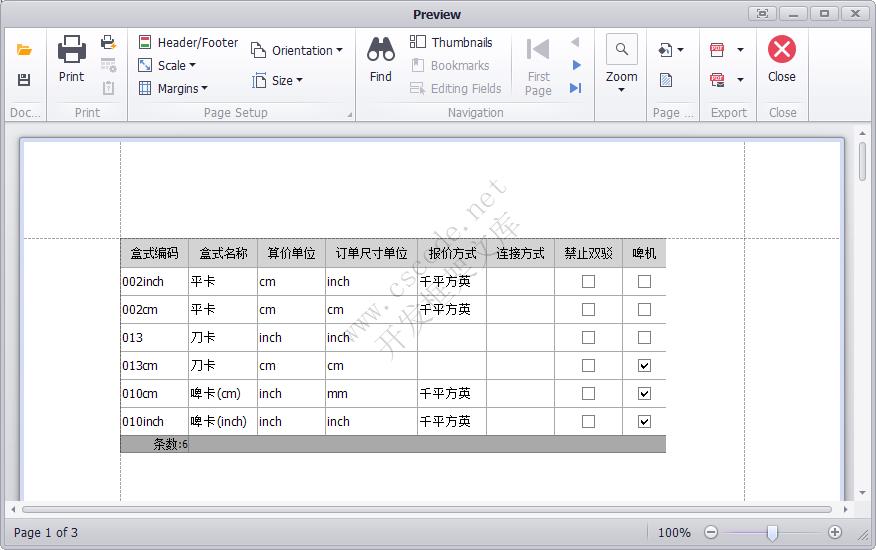Click the scroll down arrow

click(x=863, y=493)
